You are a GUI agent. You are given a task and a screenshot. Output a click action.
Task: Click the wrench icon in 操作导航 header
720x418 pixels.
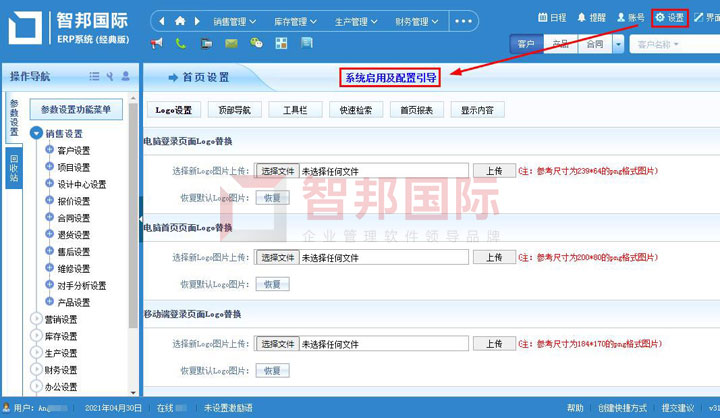click(x=110, y=76)
